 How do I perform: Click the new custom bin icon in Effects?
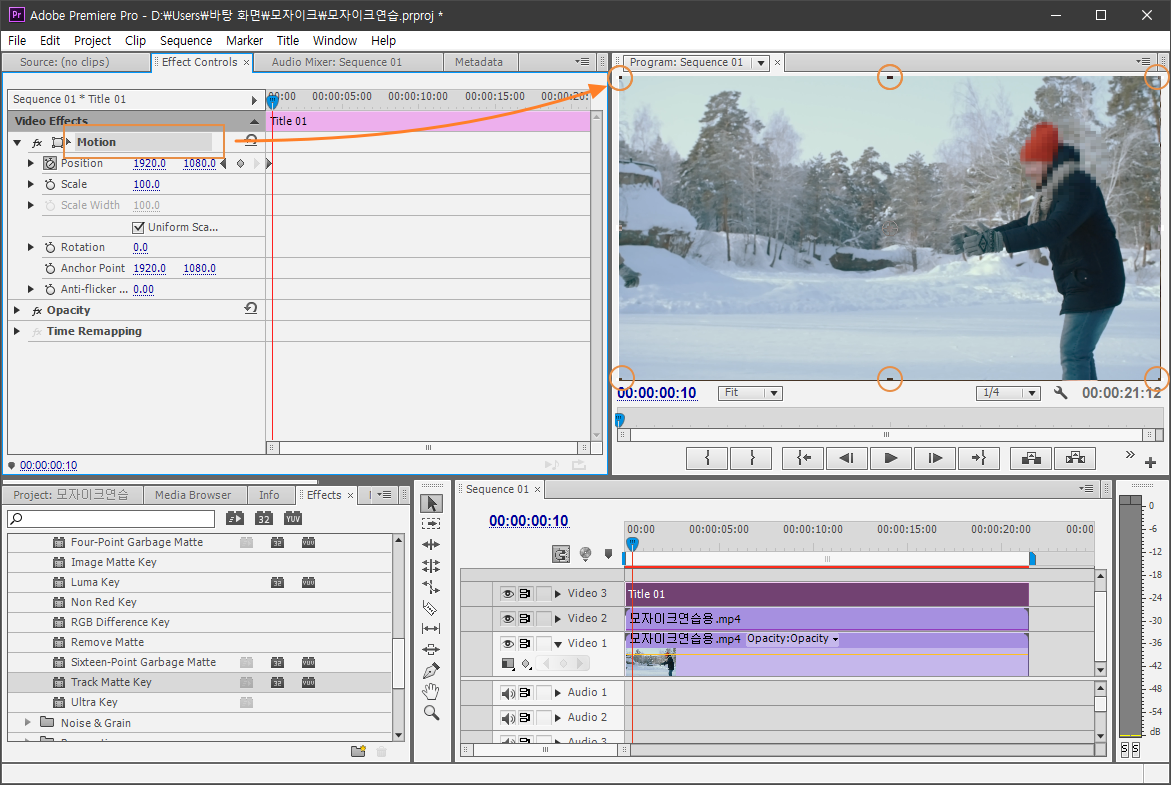pos(358,751)
